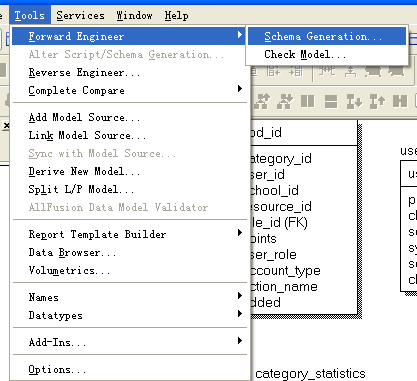
Task: Click the H-shaped toolbar icon
Action: click(x=400, y=101)
